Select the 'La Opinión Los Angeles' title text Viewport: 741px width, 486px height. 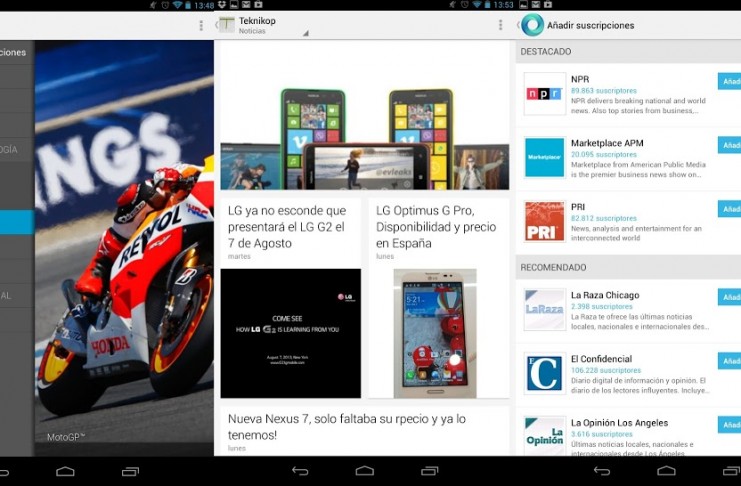click(620, 423)
